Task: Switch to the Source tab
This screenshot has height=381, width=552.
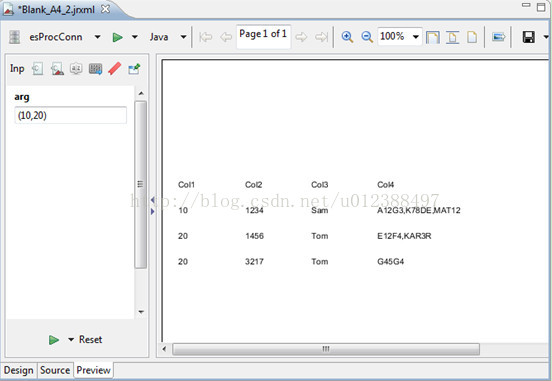Action: (x=55, y=370)
